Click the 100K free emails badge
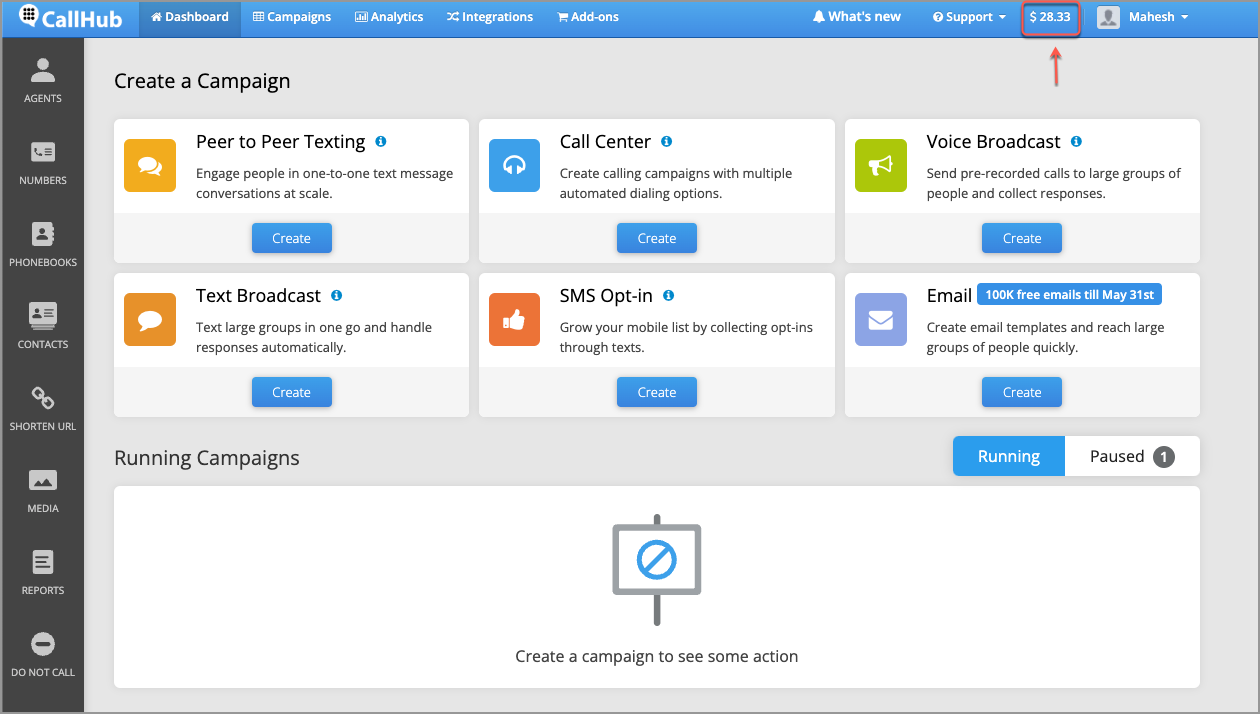The width and height of the screenshot is (1260, 714). [x=1070, y=295]
